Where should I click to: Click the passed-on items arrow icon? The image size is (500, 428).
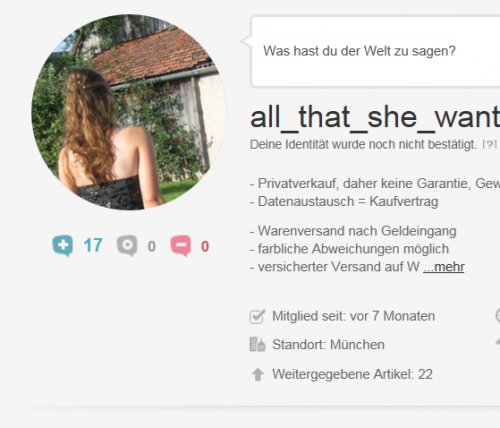click(x=257, y=374)
